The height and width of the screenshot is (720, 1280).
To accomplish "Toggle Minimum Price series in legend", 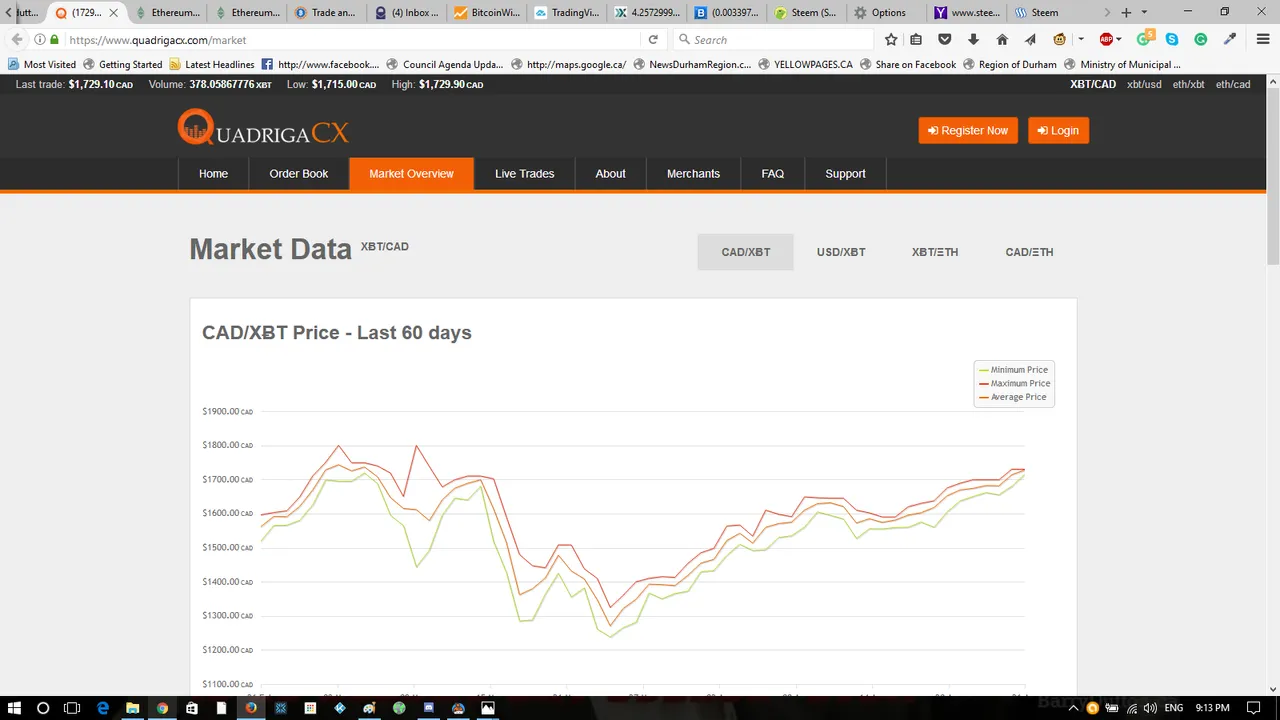I will click(1013, 370).
